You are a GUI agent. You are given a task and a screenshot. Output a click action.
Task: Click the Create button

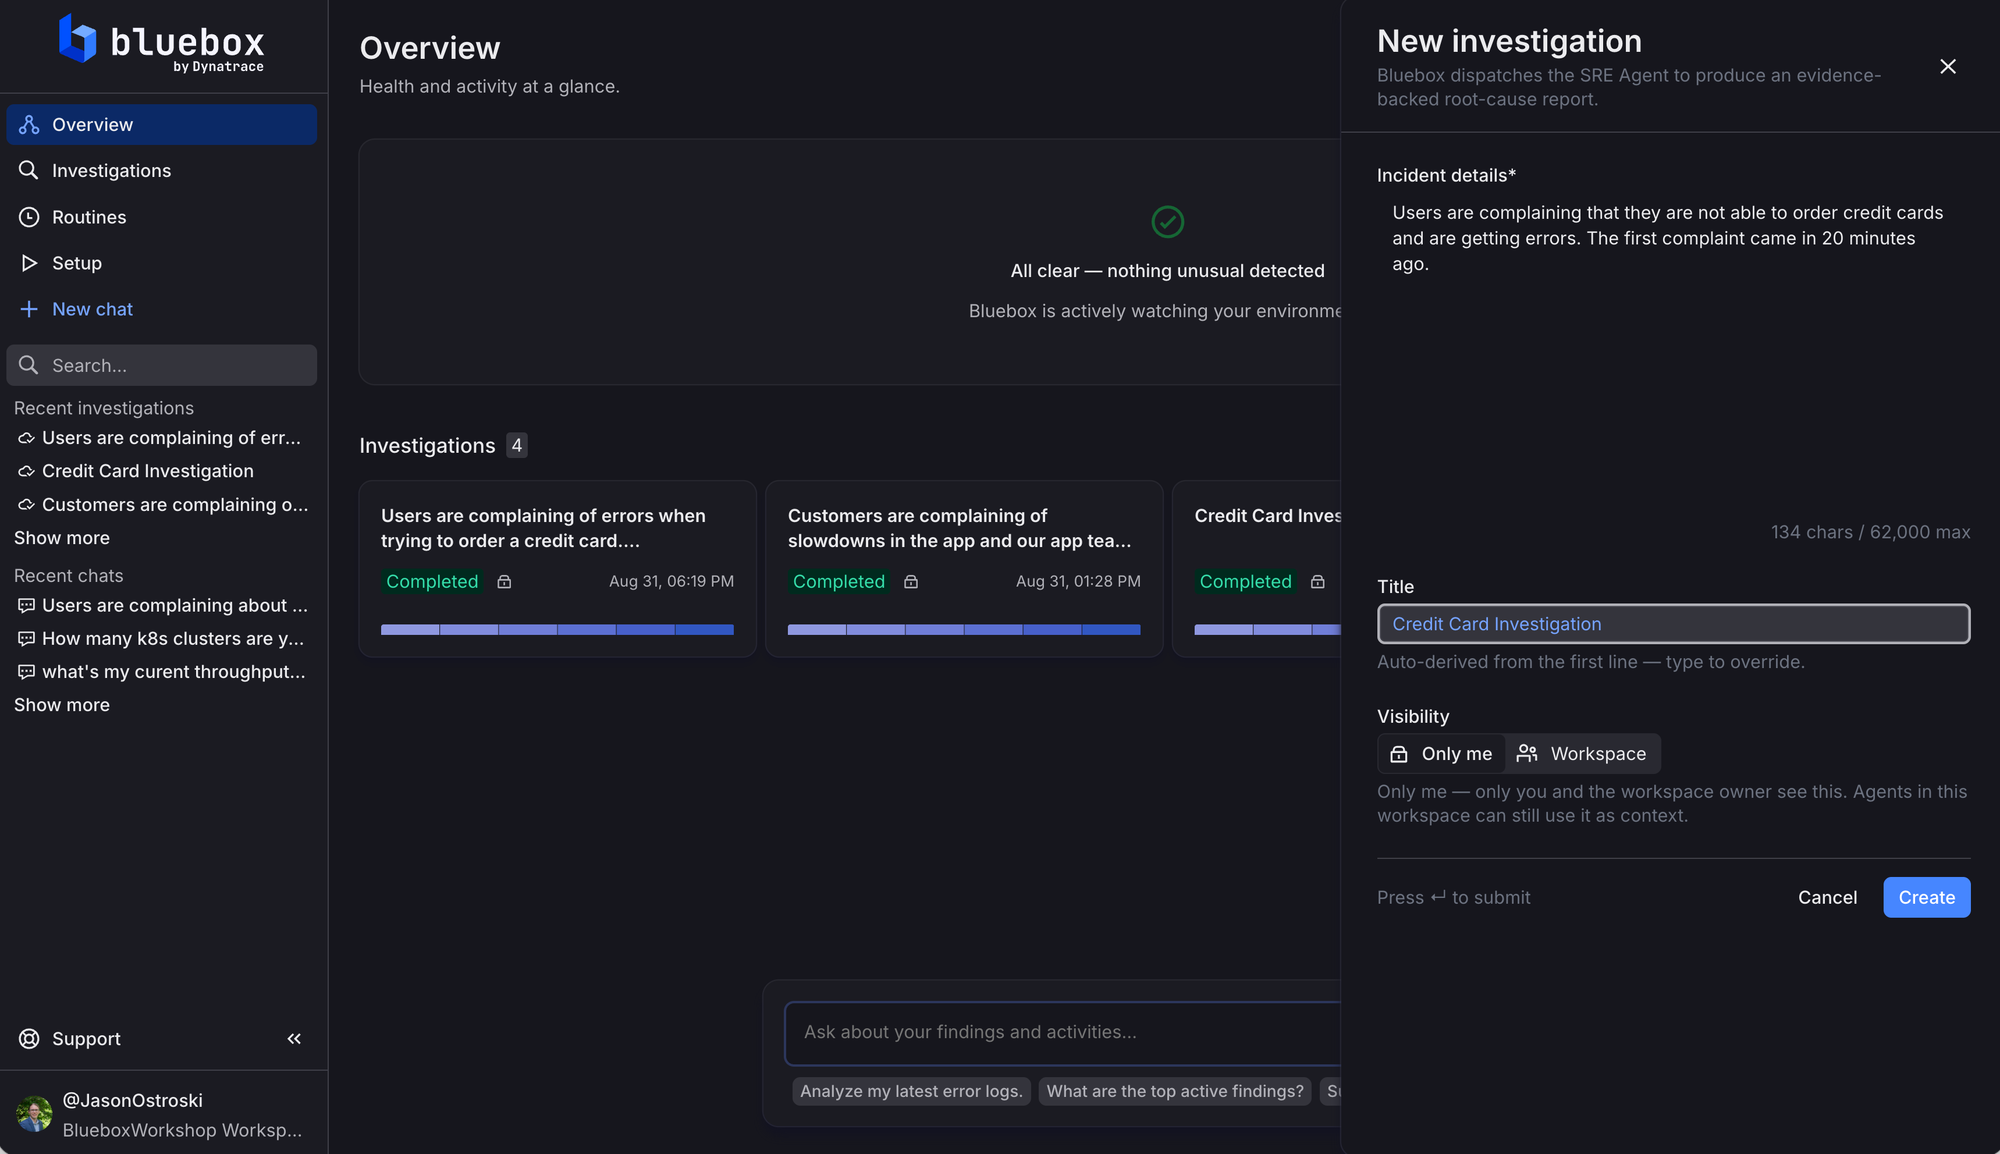coord(1926,897)
